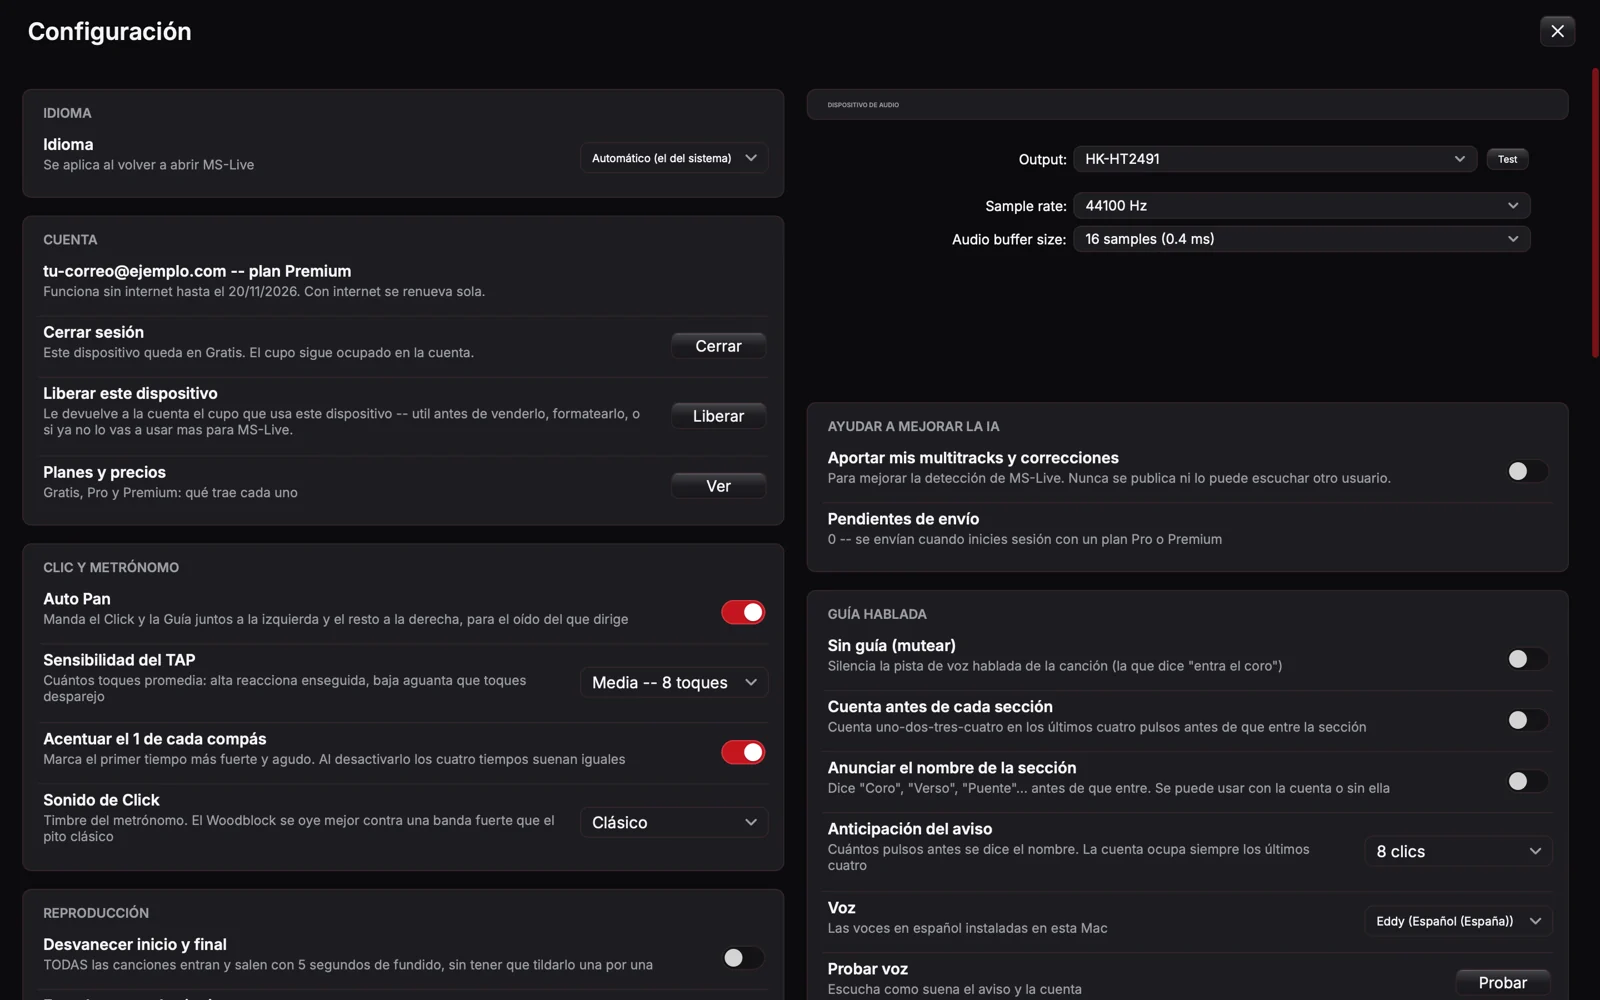Toggle Anunciar el nombre de la sección
The width and height of the screenshot is (1600, 1000).
pyautogui.click(x=1527, y=781)
